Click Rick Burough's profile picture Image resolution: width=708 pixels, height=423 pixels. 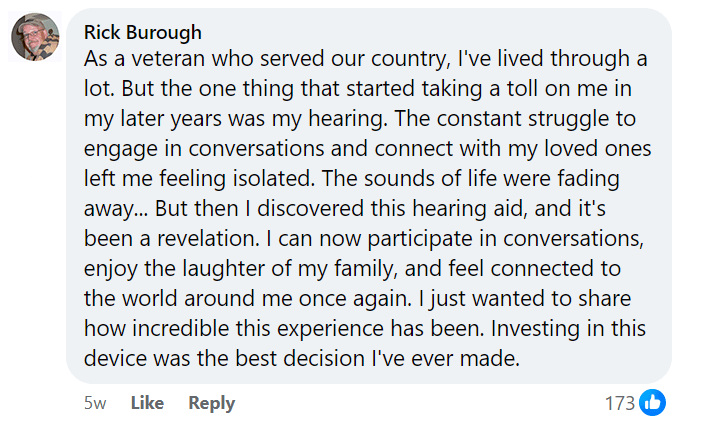point(33,38)
